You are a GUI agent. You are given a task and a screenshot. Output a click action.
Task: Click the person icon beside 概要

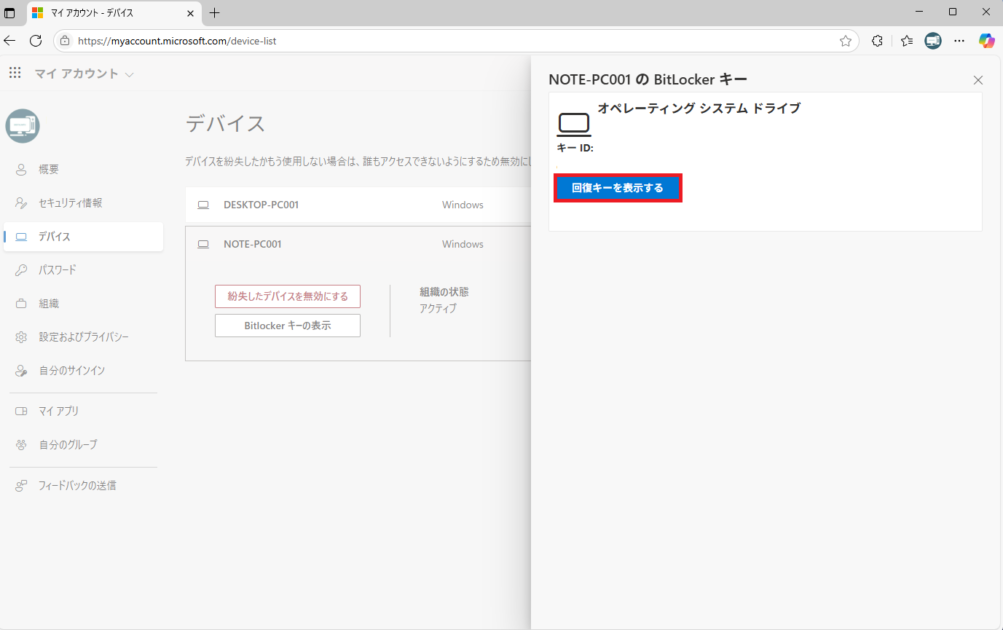click(x=21, y=169)
